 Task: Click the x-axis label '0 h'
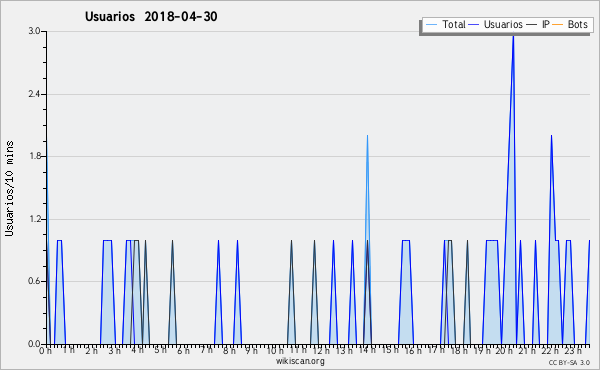pyautogui.click(x=46, y=351)
